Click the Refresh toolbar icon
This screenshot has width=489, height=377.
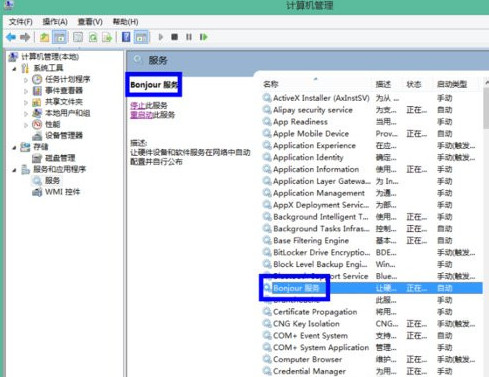click(x=93, y=37)
